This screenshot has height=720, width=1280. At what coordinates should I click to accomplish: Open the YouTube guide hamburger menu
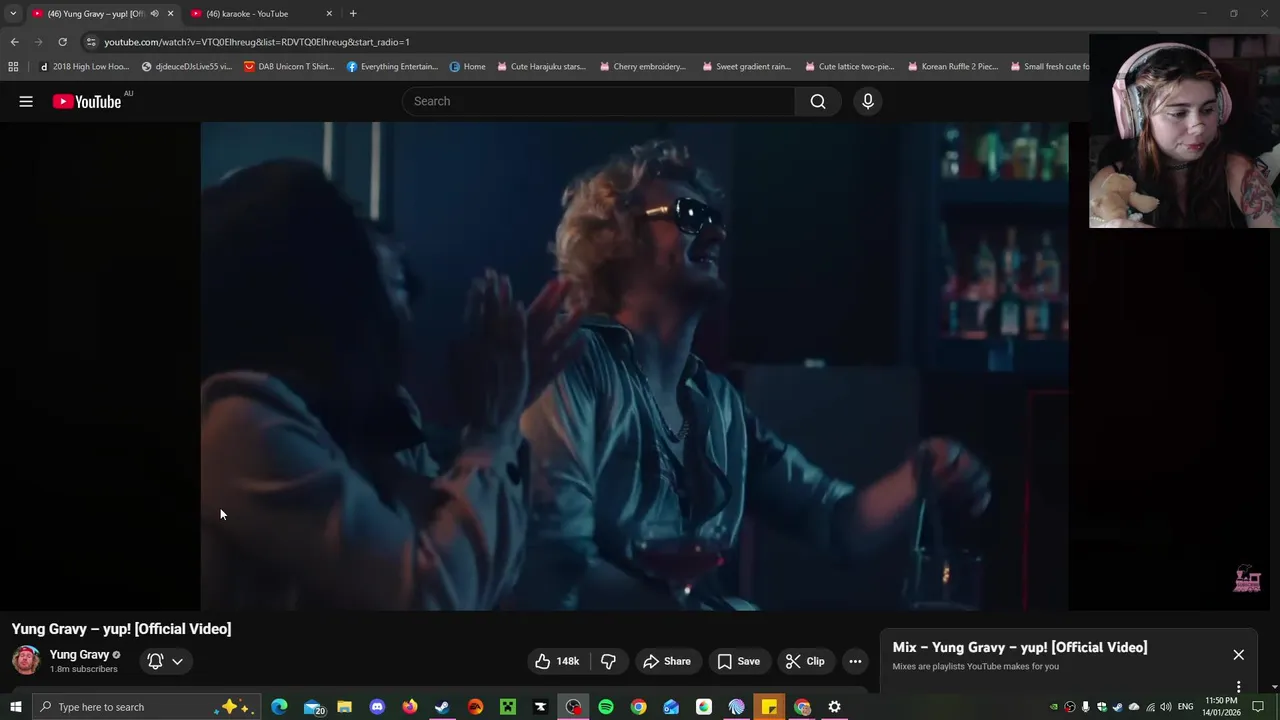[26, 101]
